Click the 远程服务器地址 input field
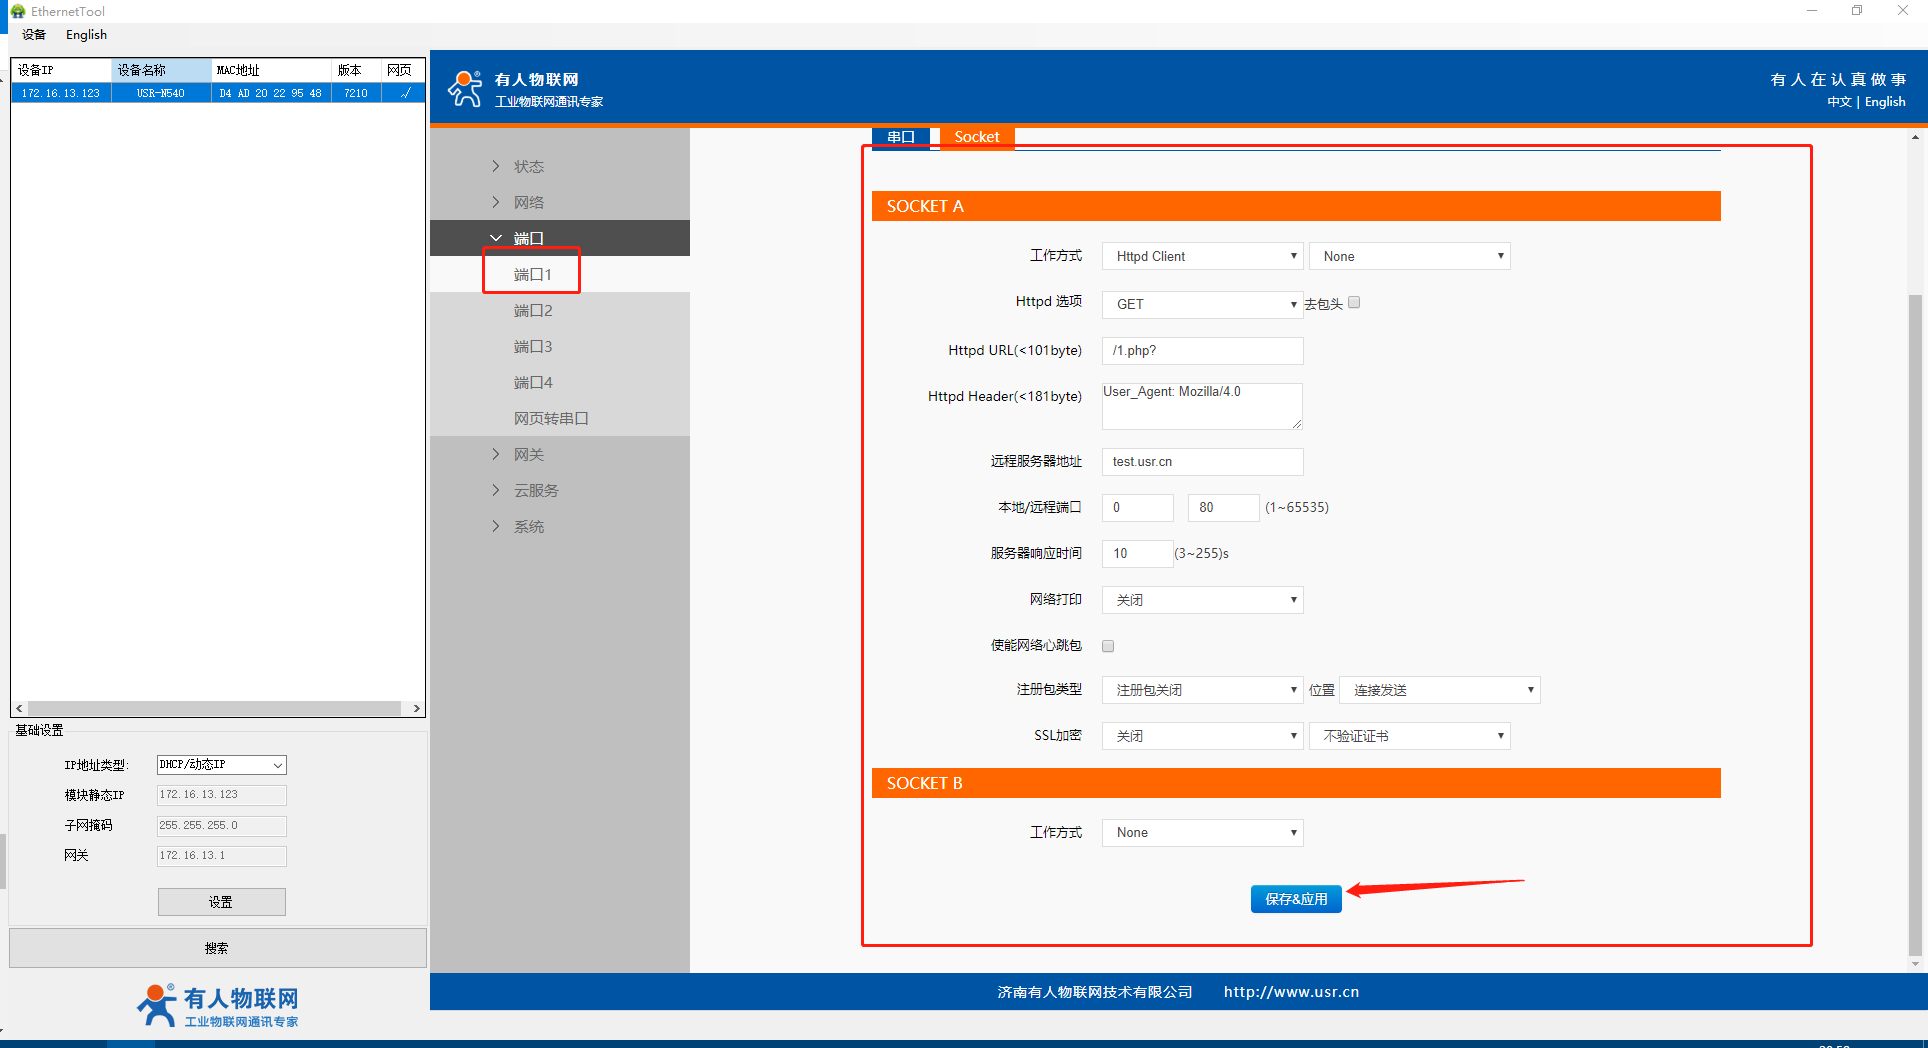Image resolution: width=1928 pixels, height=1048 pixels. tap(1202, 462)
